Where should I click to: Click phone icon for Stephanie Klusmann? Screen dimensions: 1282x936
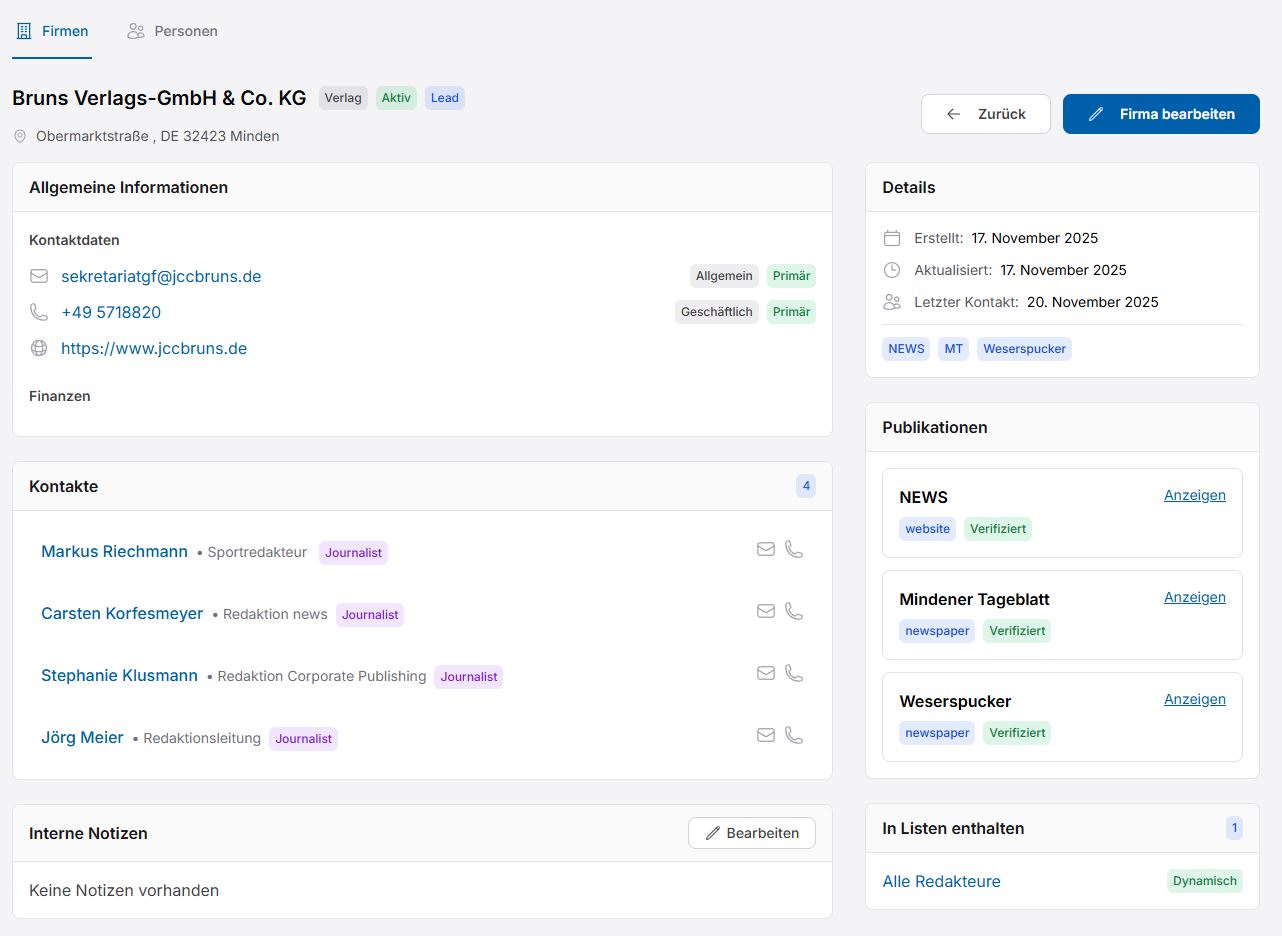tap(794, 673)
